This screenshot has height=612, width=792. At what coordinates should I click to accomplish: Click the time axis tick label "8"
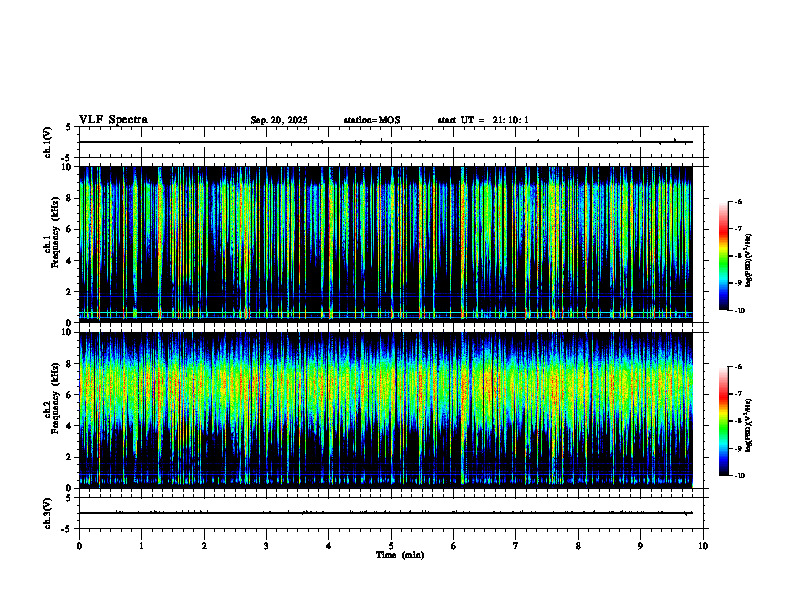[578, 546]
